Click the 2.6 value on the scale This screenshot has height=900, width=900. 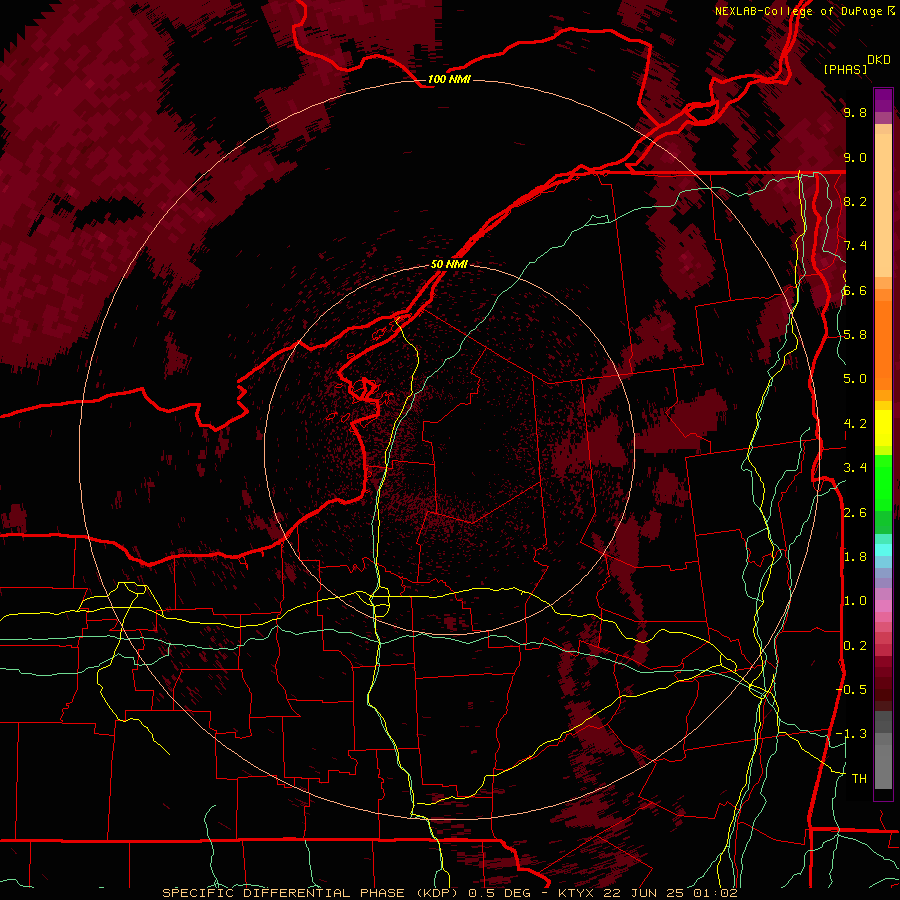tap(855, 513)
